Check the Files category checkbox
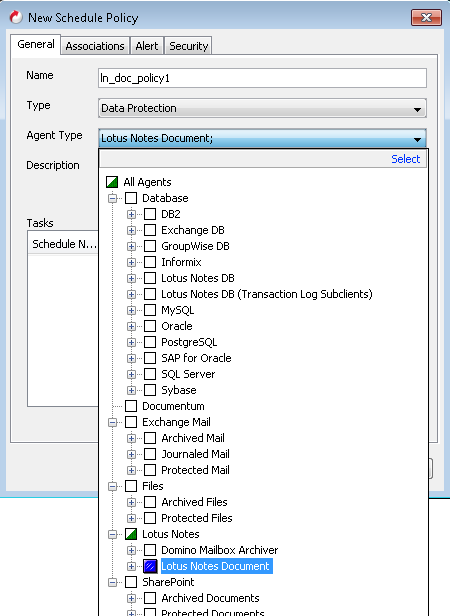450x616 pixels. 131,486
